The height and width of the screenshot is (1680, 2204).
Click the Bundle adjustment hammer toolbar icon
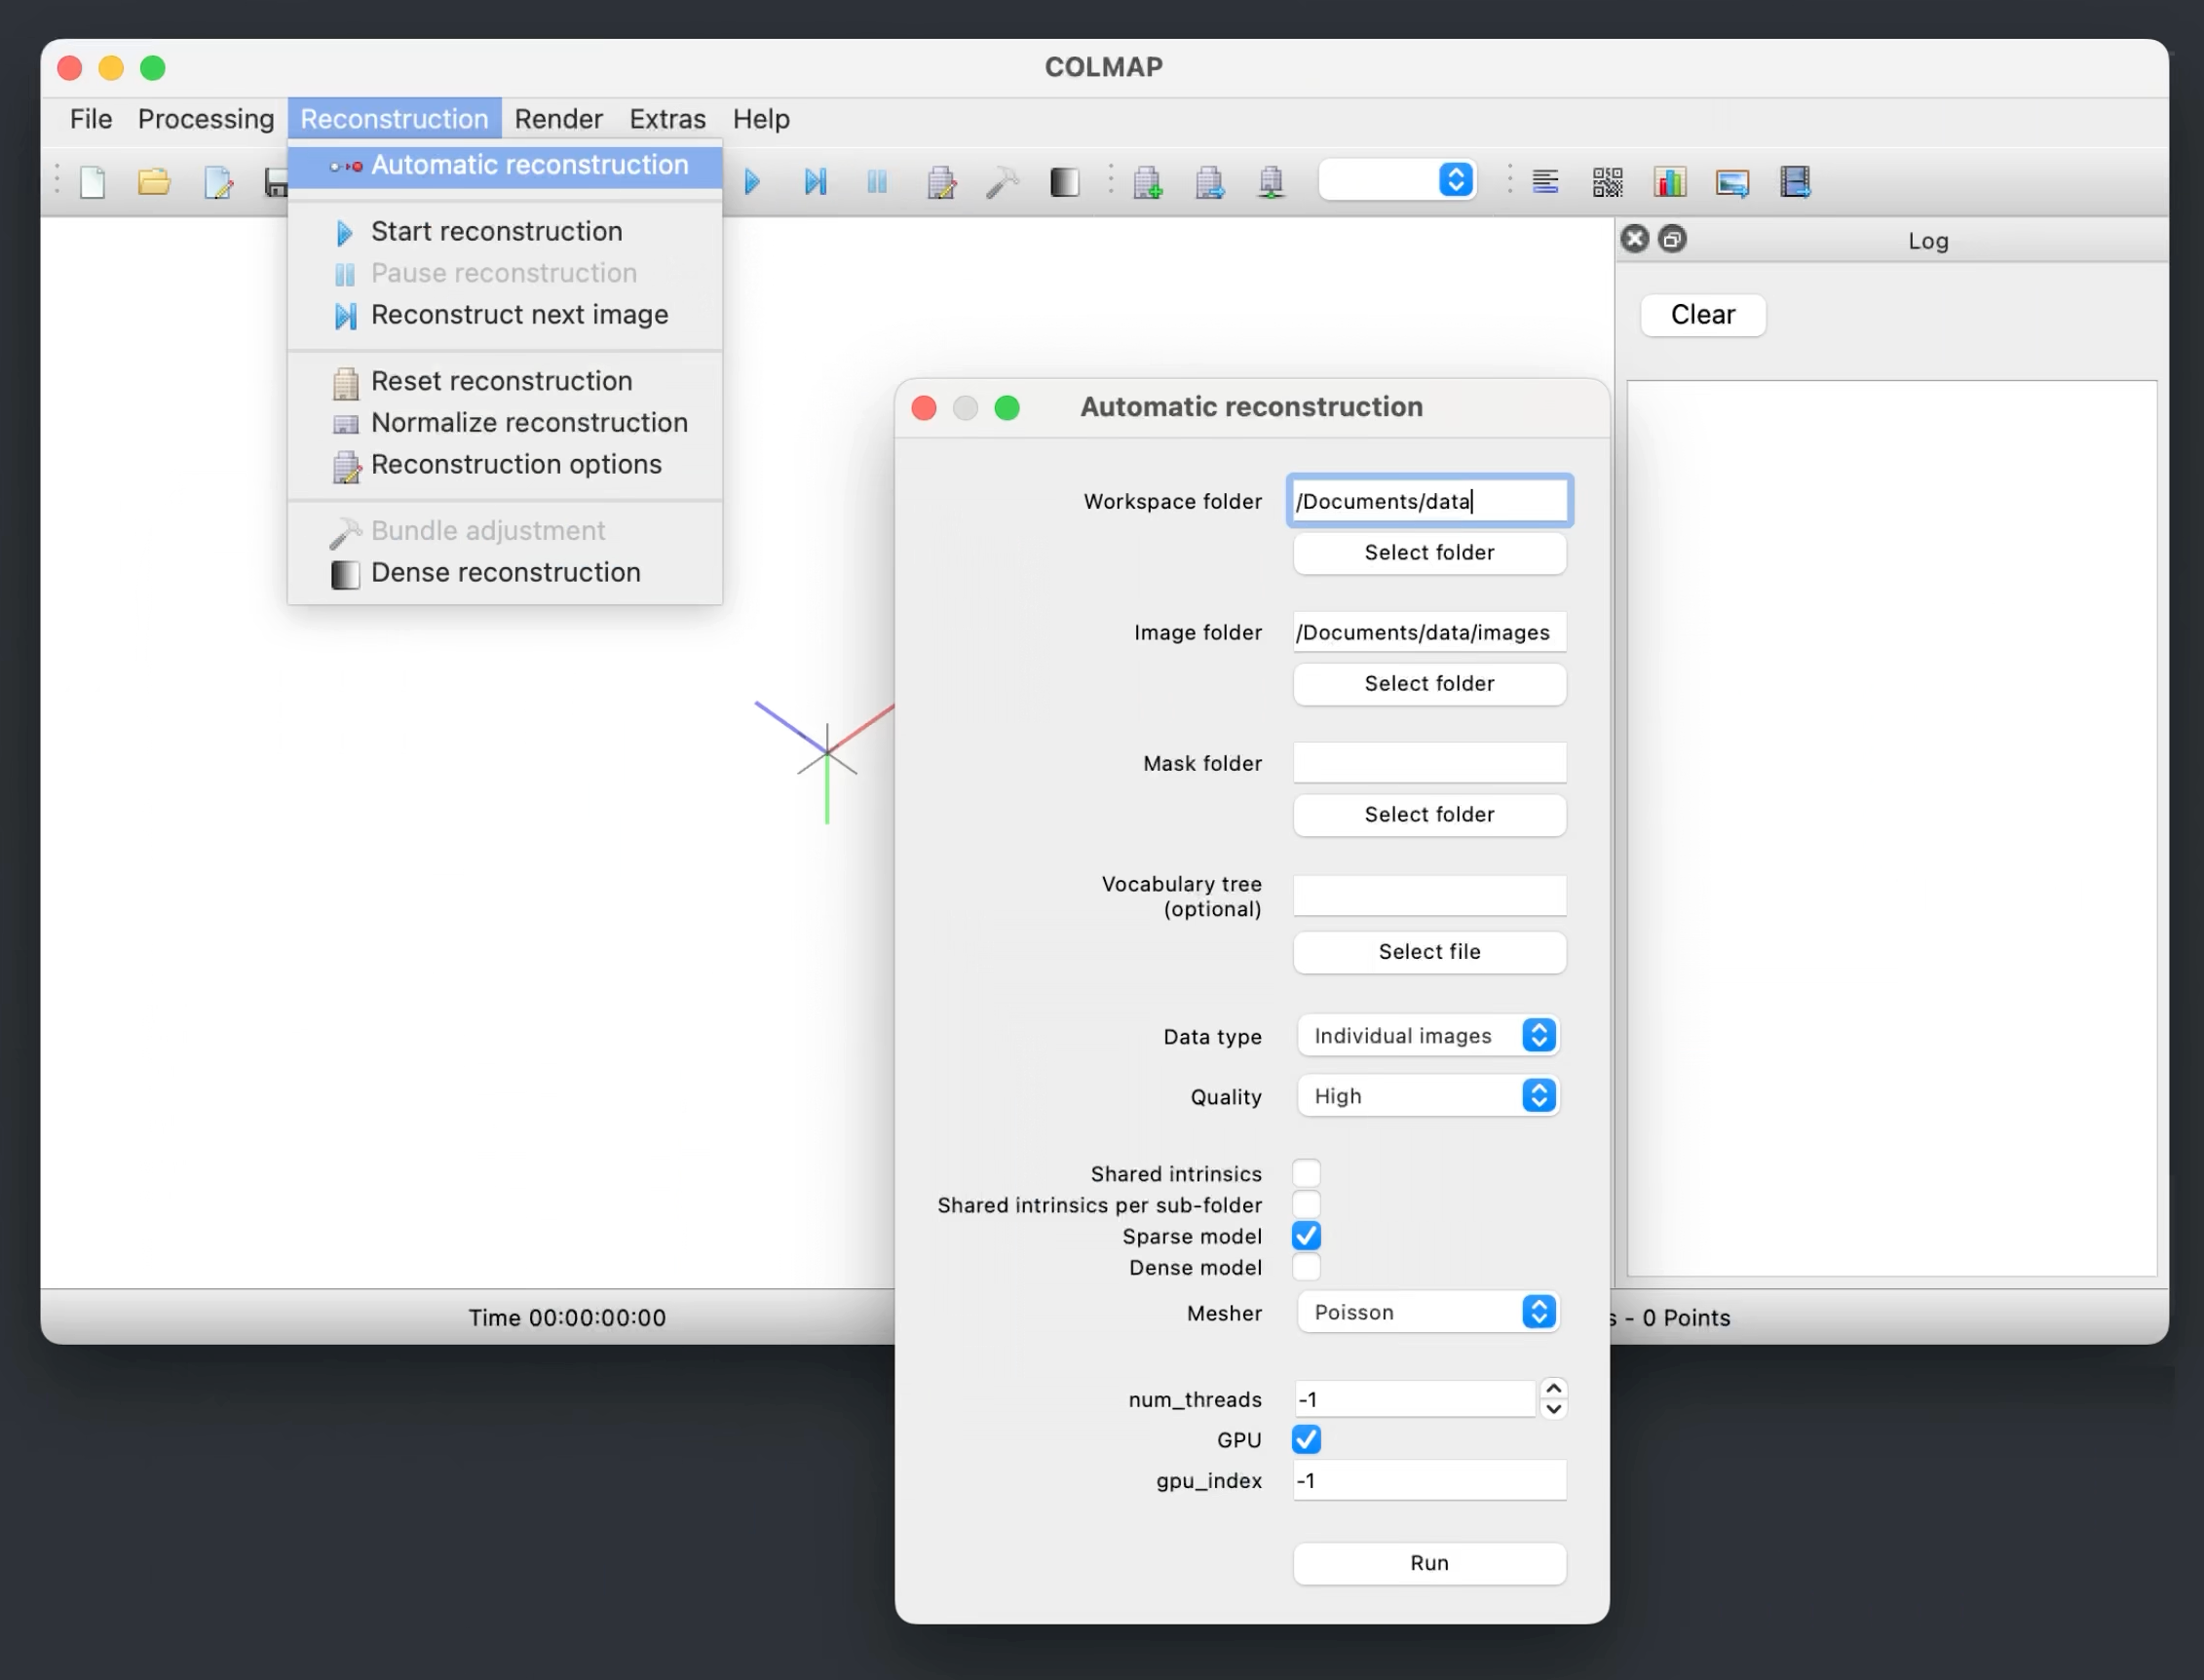[x=1002, y=182]
